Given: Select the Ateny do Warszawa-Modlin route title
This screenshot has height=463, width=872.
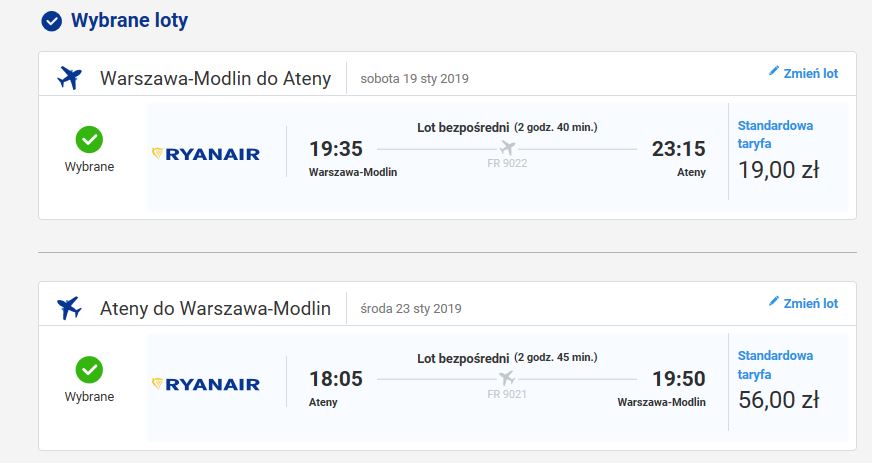Looking at the screenshot, I should (215, 308).
